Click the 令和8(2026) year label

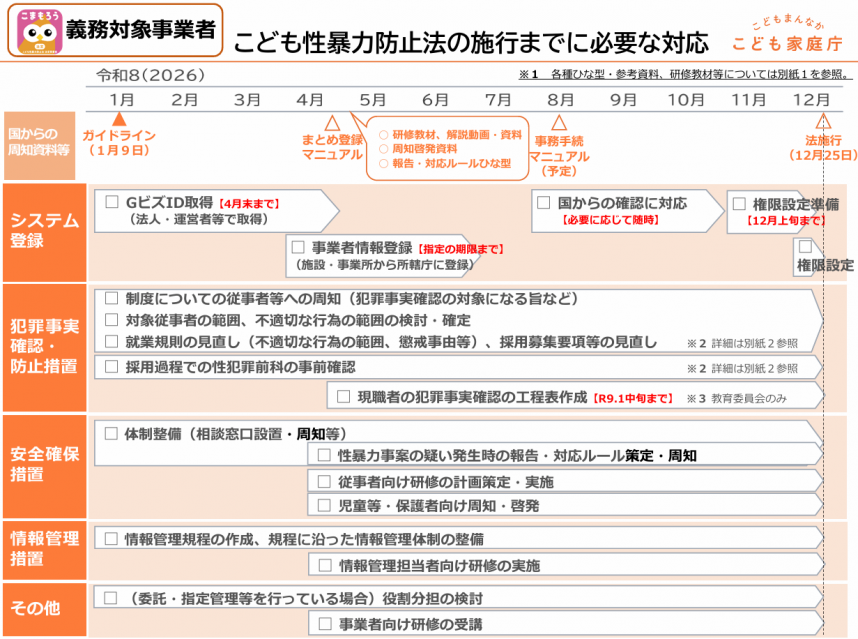pyautogui.click(x=150, y=75)
